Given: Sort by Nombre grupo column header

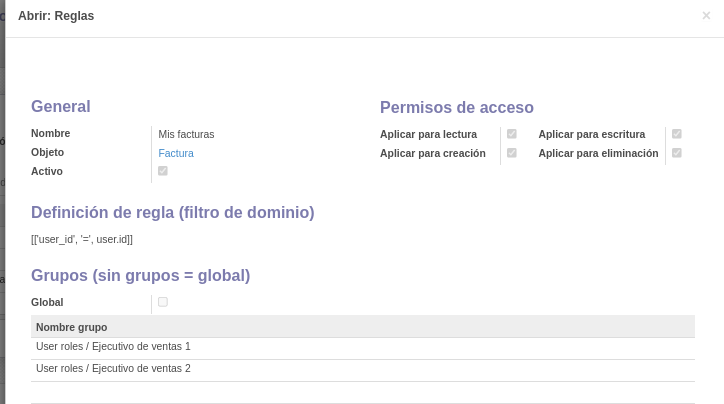Looking at the screenshot, I should pyautogui.click(x=72, y=327).
